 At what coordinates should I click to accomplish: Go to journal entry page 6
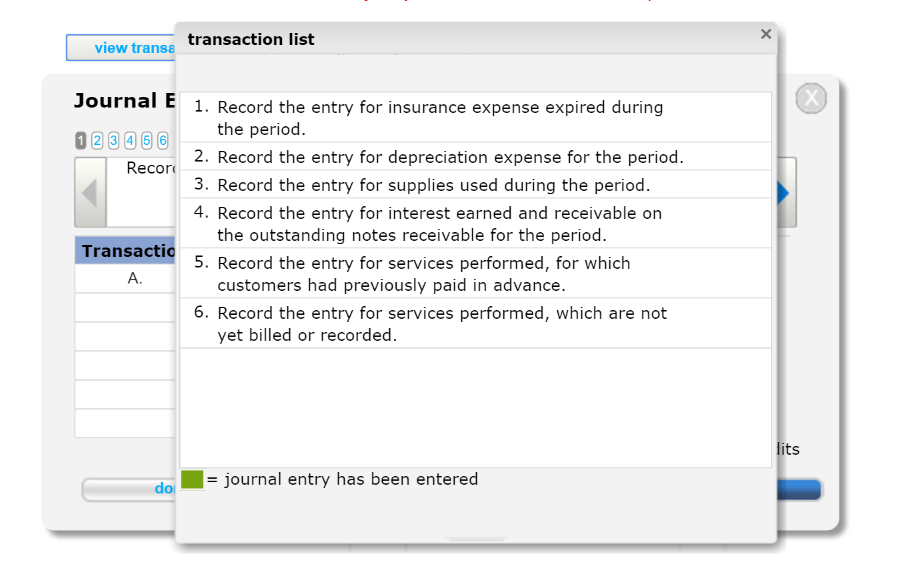pos(163,140)
